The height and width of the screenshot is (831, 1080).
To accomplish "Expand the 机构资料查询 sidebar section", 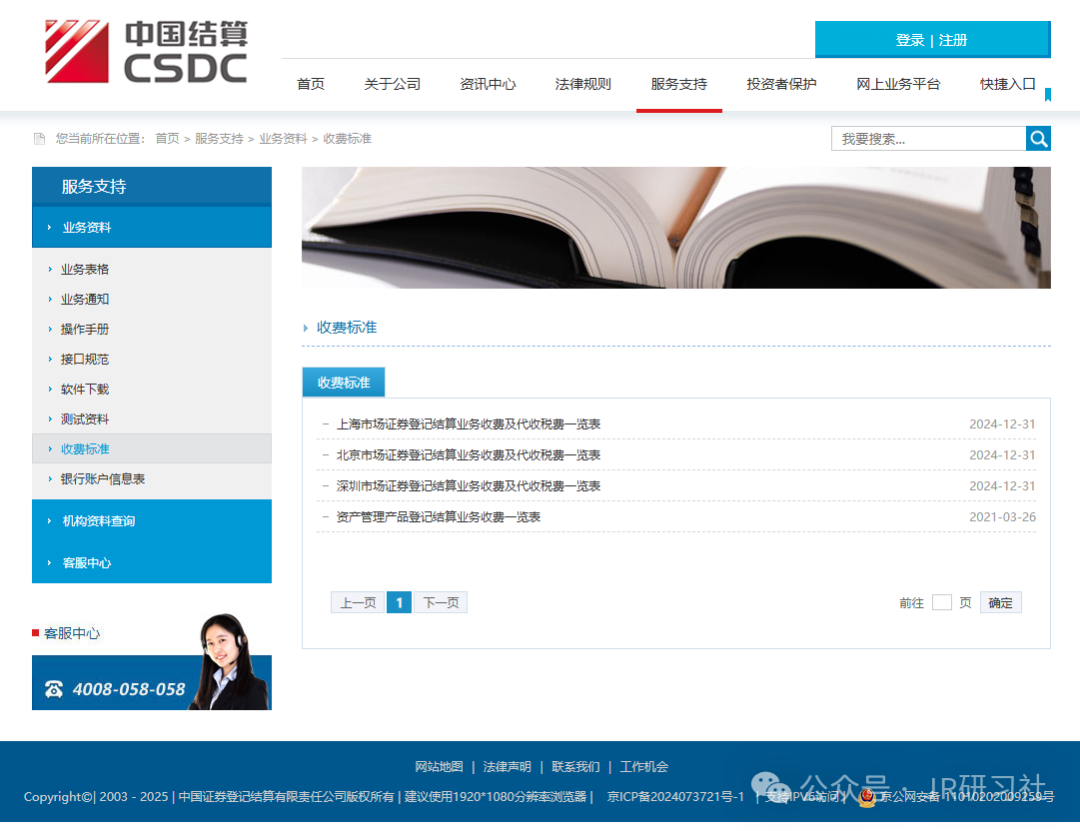I will (152, 521).
